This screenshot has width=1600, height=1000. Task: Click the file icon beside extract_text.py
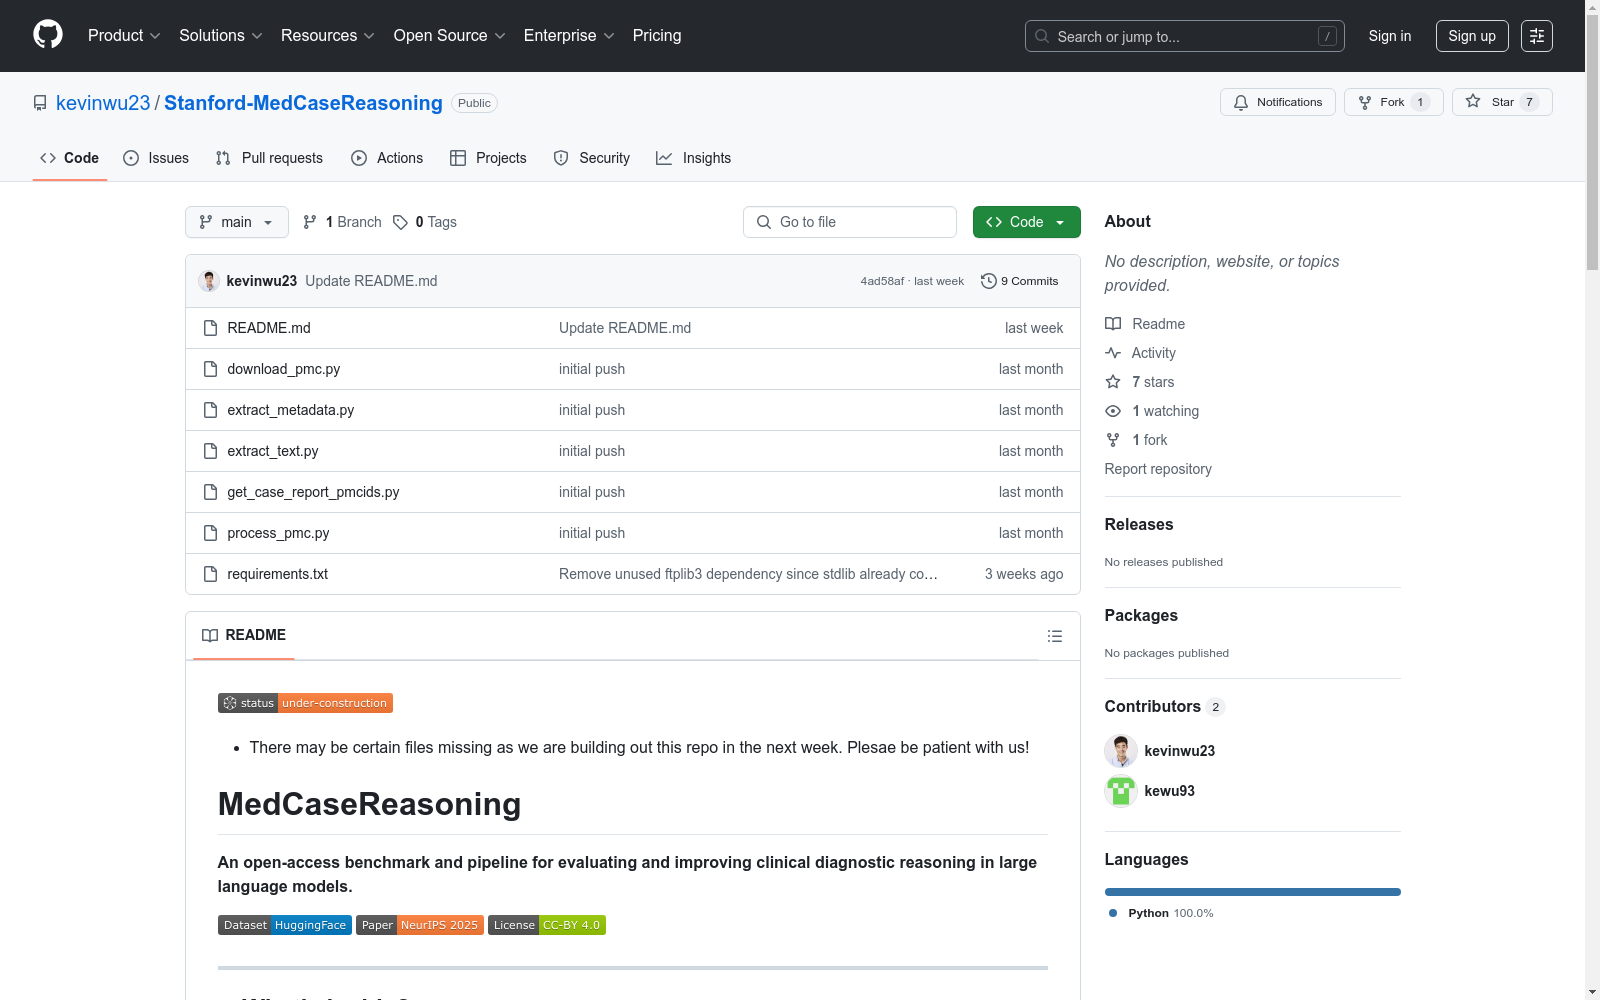210,451
